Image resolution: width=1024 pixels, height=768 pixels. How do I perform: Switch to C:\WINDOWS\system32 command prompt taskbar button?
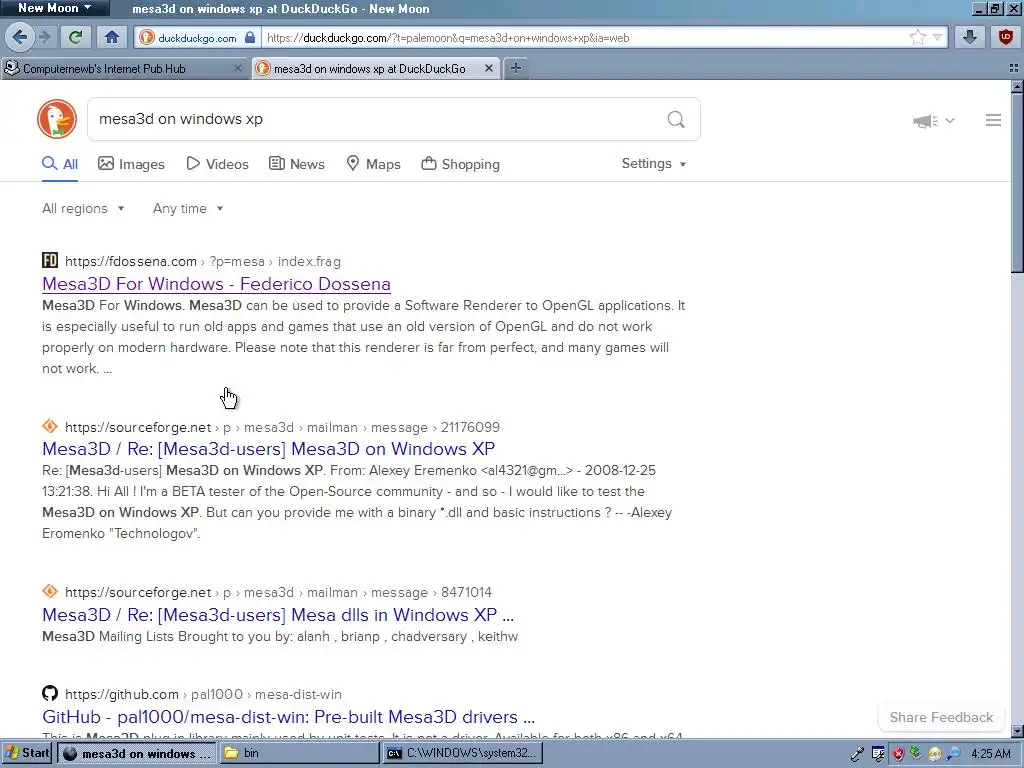[x=462, y=753]
